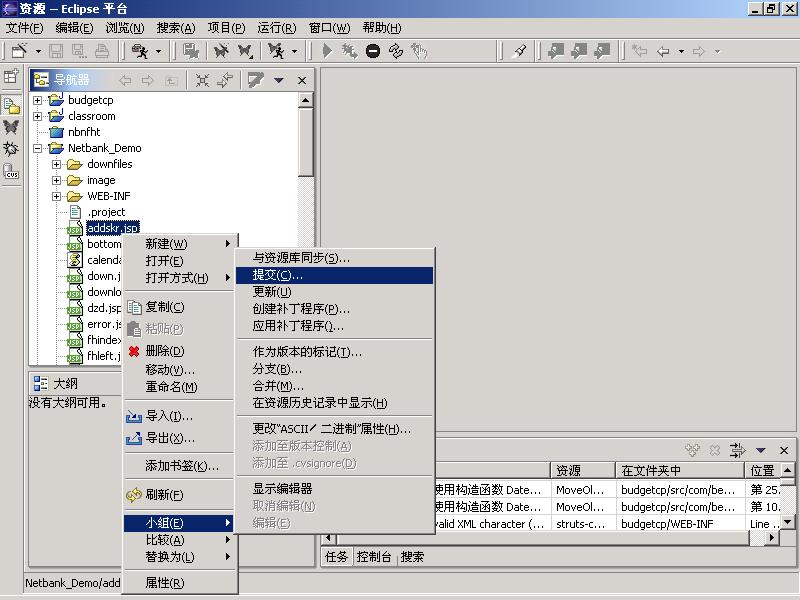Click the 在文件夹中 column header

(680, 470)
